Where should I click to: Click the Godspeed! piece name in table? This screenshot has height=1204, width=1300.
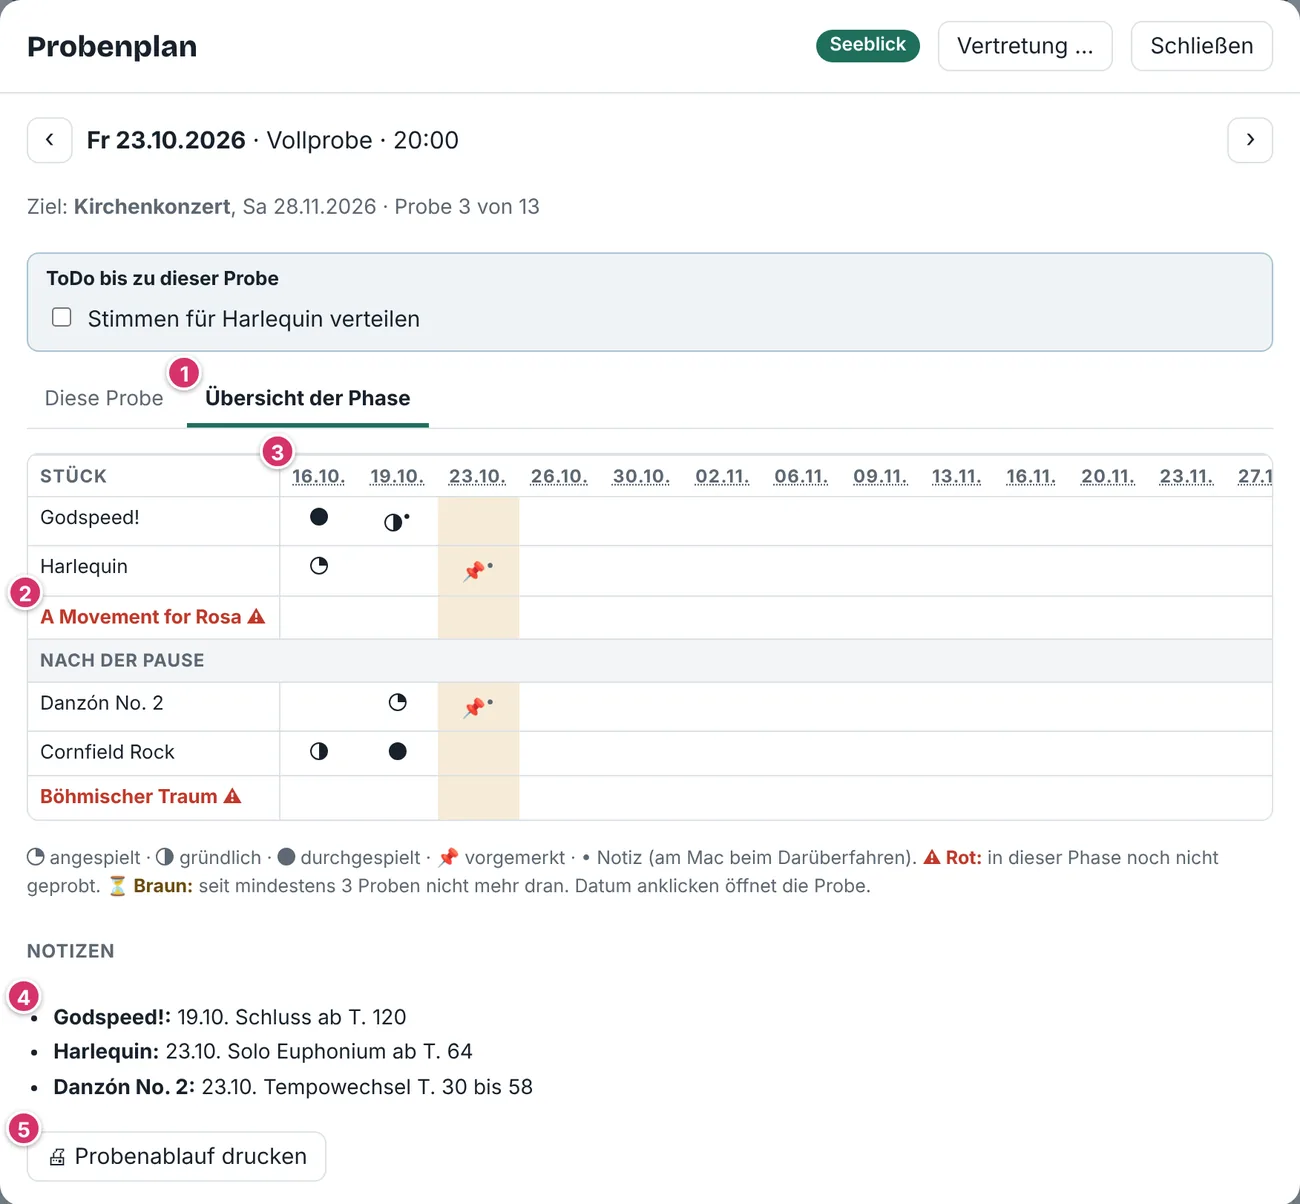[90, 517]
